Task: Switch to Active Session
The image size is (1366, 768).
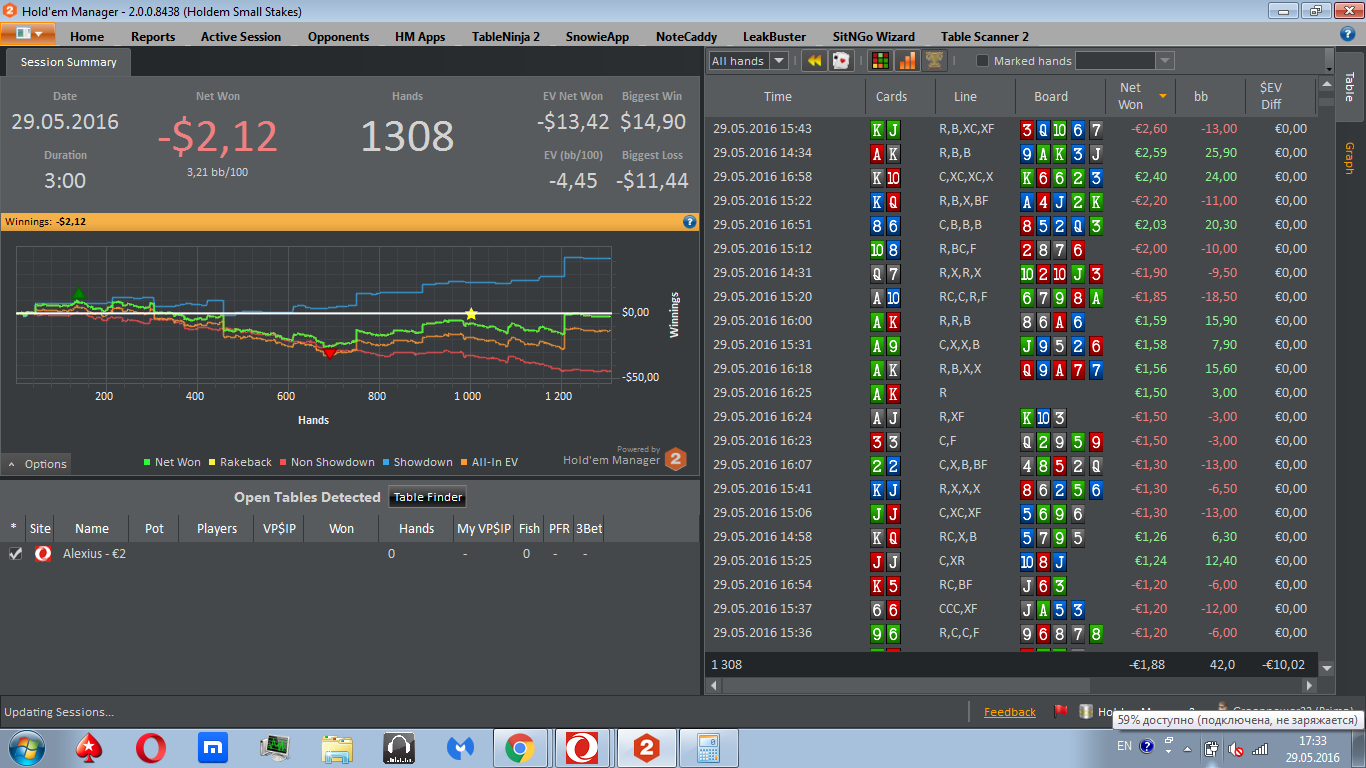Action: click(241, 36)
